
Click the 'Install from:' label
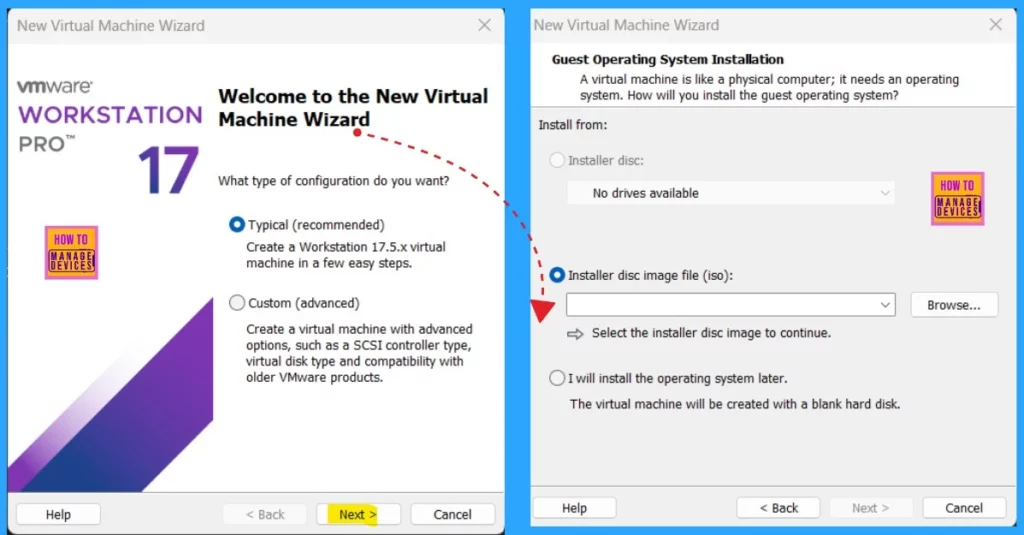573,125
